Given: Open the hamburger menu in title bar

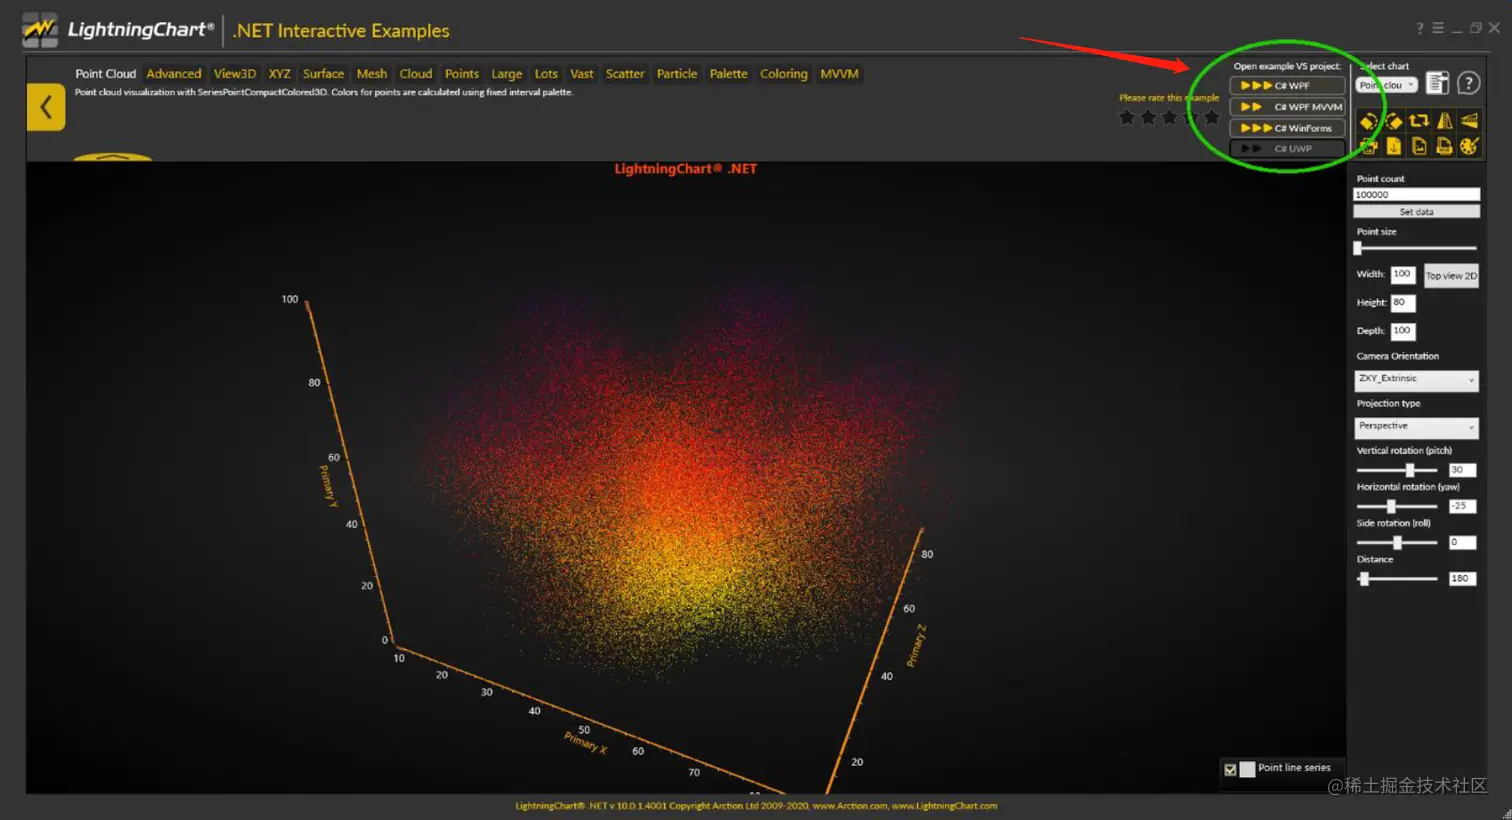Looking at the screenshot, I should (1437, 28).
